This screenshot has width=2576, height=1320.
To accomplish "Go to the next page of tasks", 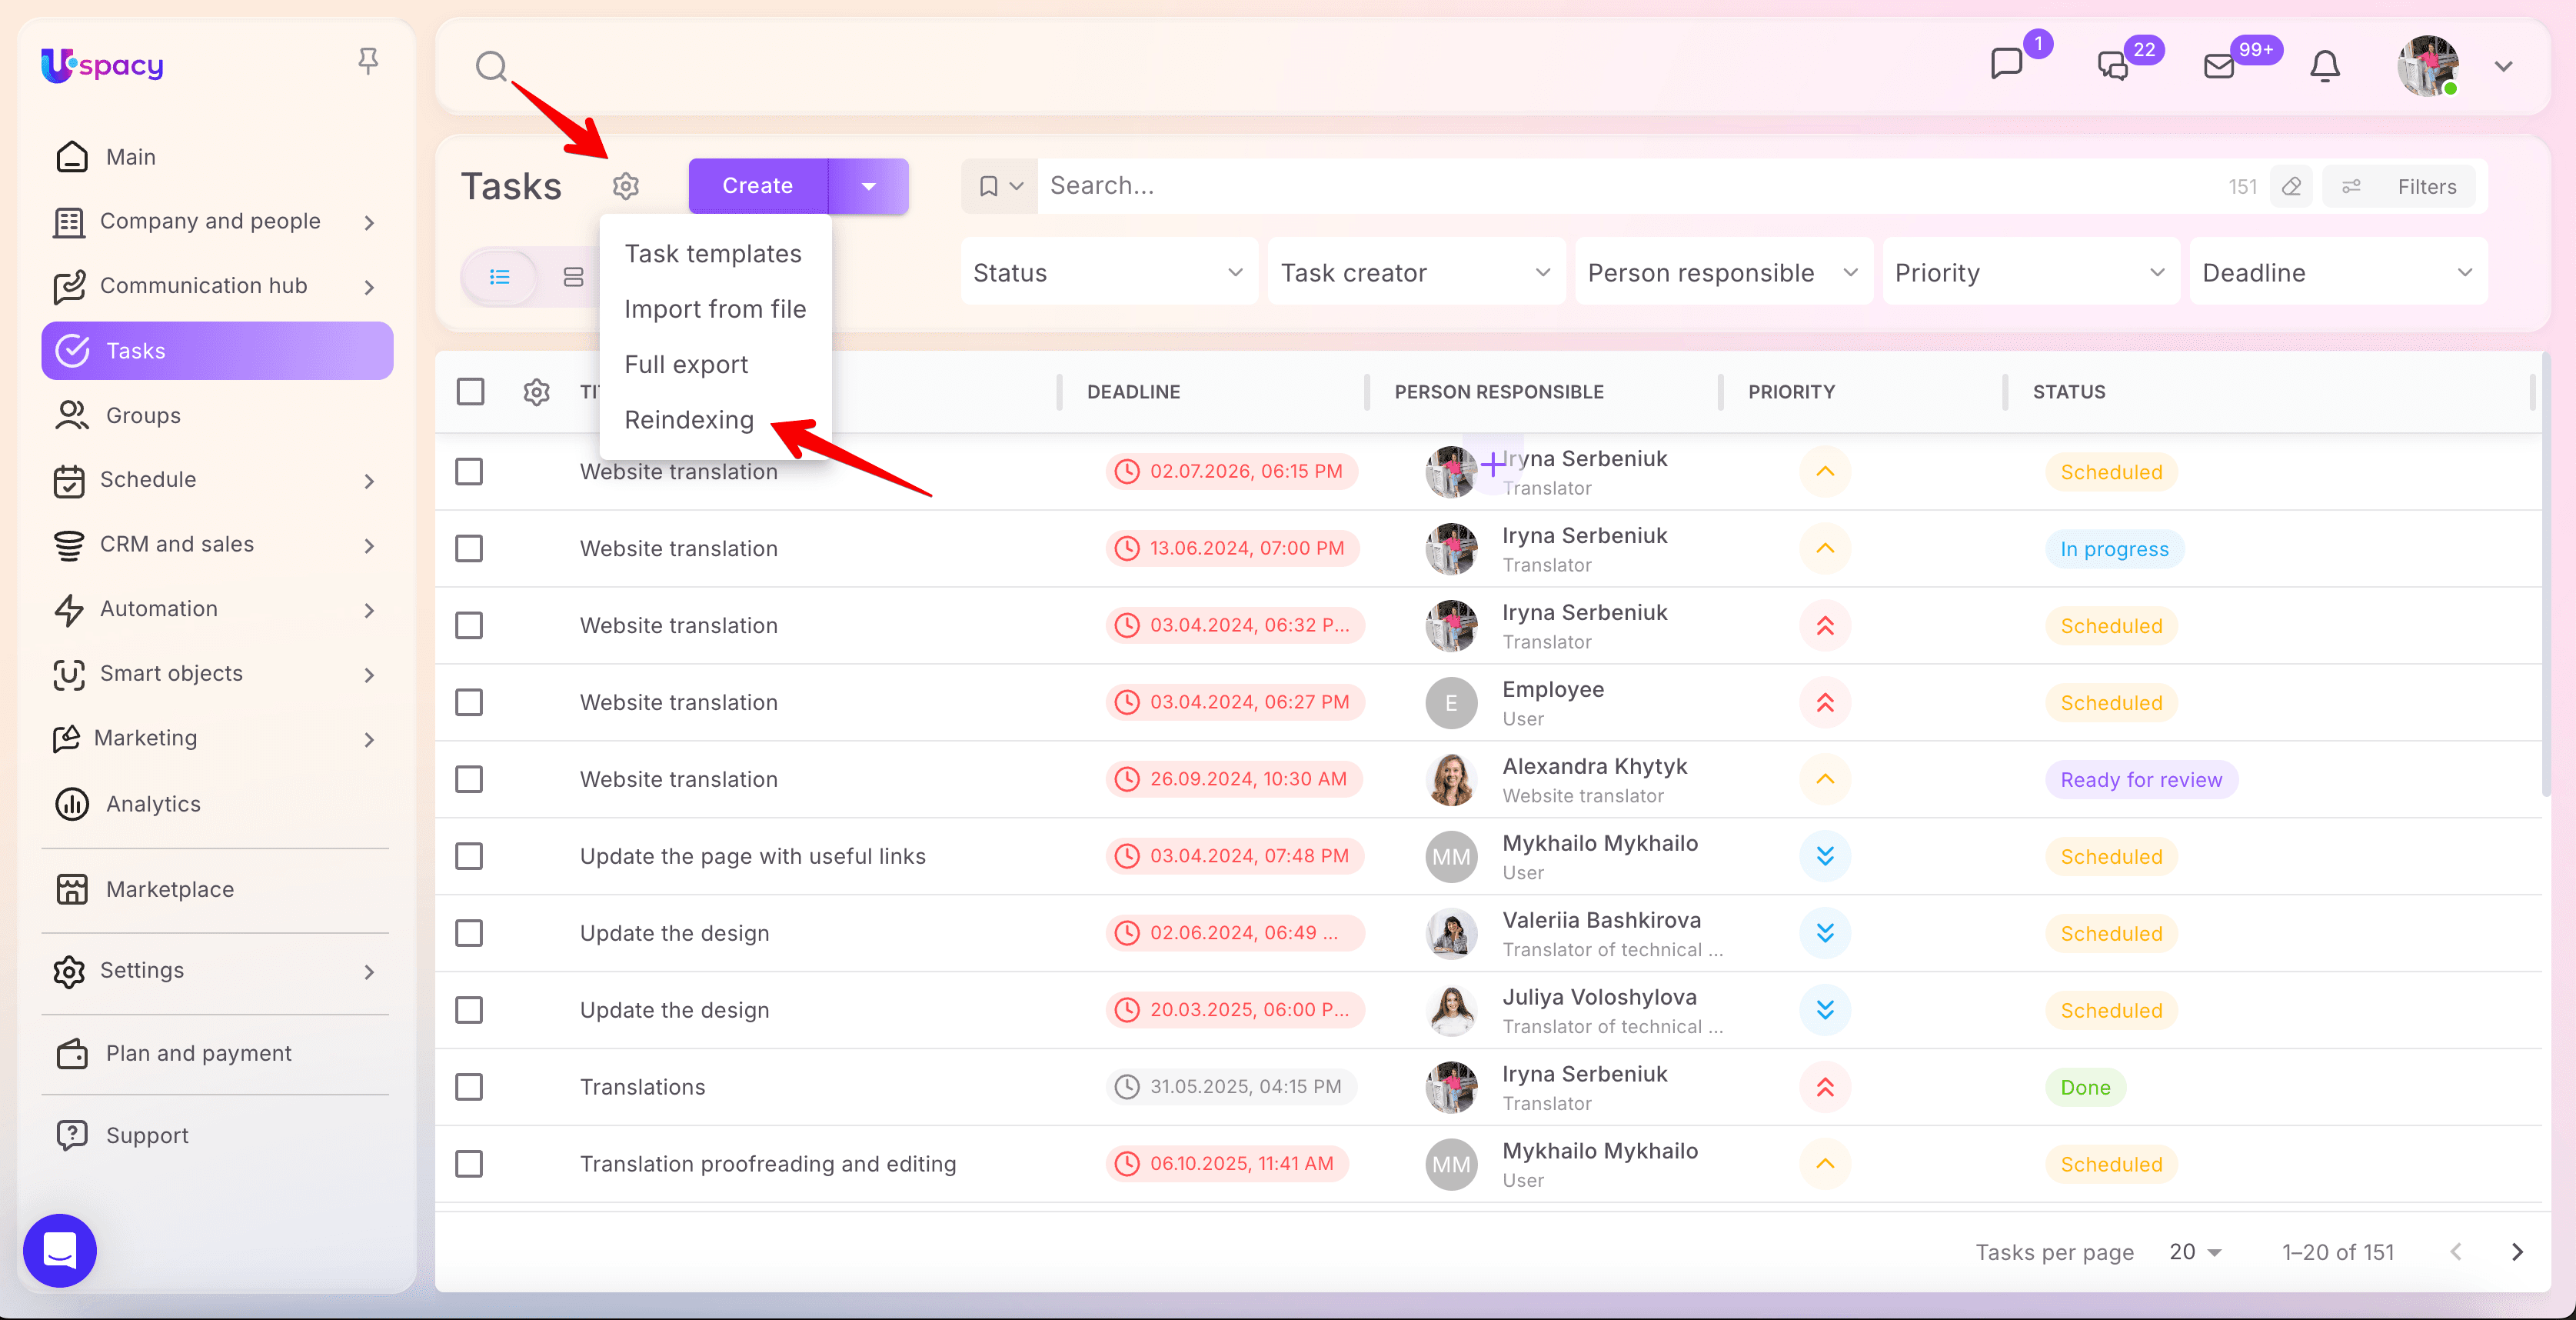I will 2517,1252.
